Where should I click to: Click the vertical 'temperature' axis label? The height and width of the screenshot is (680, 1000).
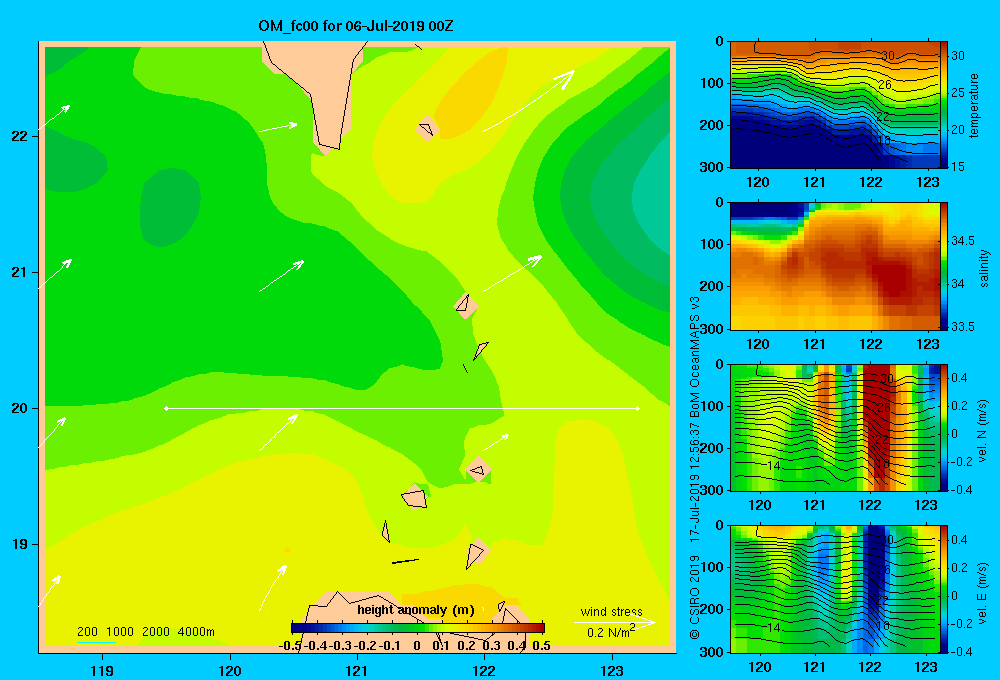click(974, 105)
